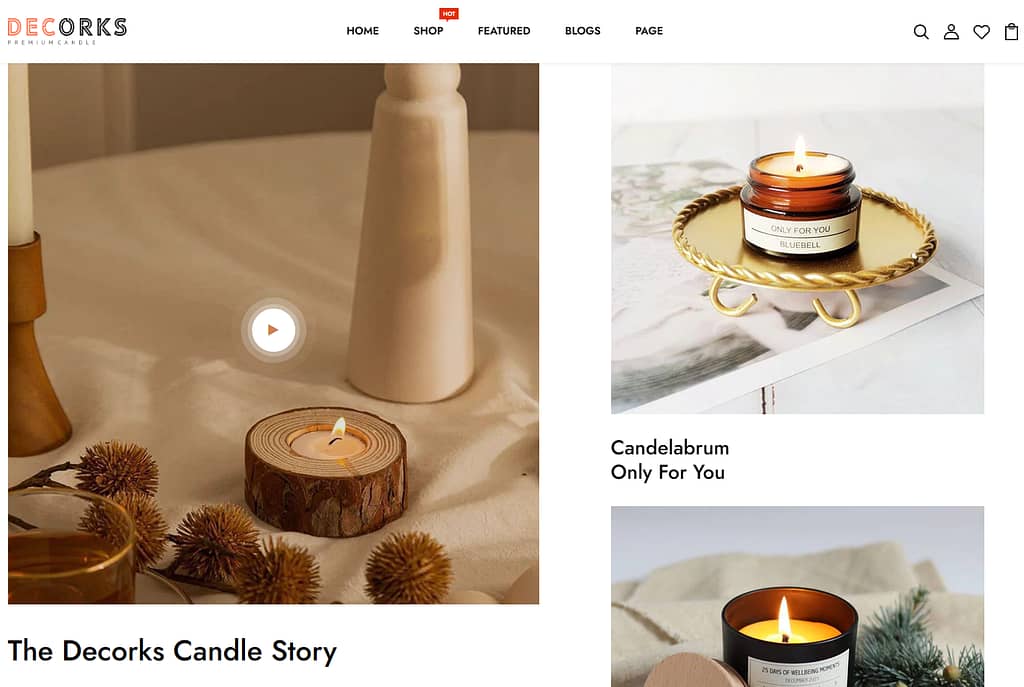Viewport: 1024px width, 687px height.
Task: Open the Shop menu
Action: pyautogui.click(x=428, y=31)
